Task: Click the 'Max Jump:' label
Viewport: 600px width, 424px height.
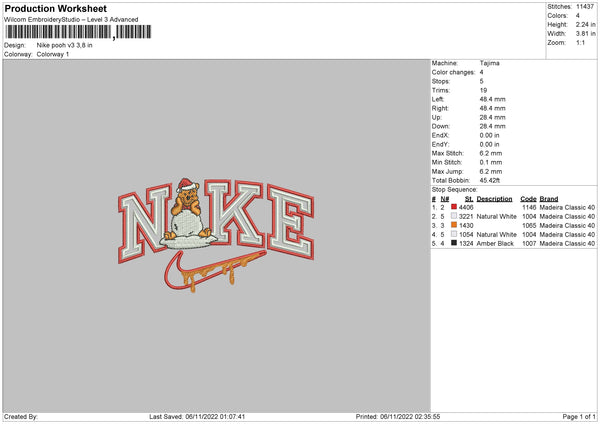Action: [447, 171]
